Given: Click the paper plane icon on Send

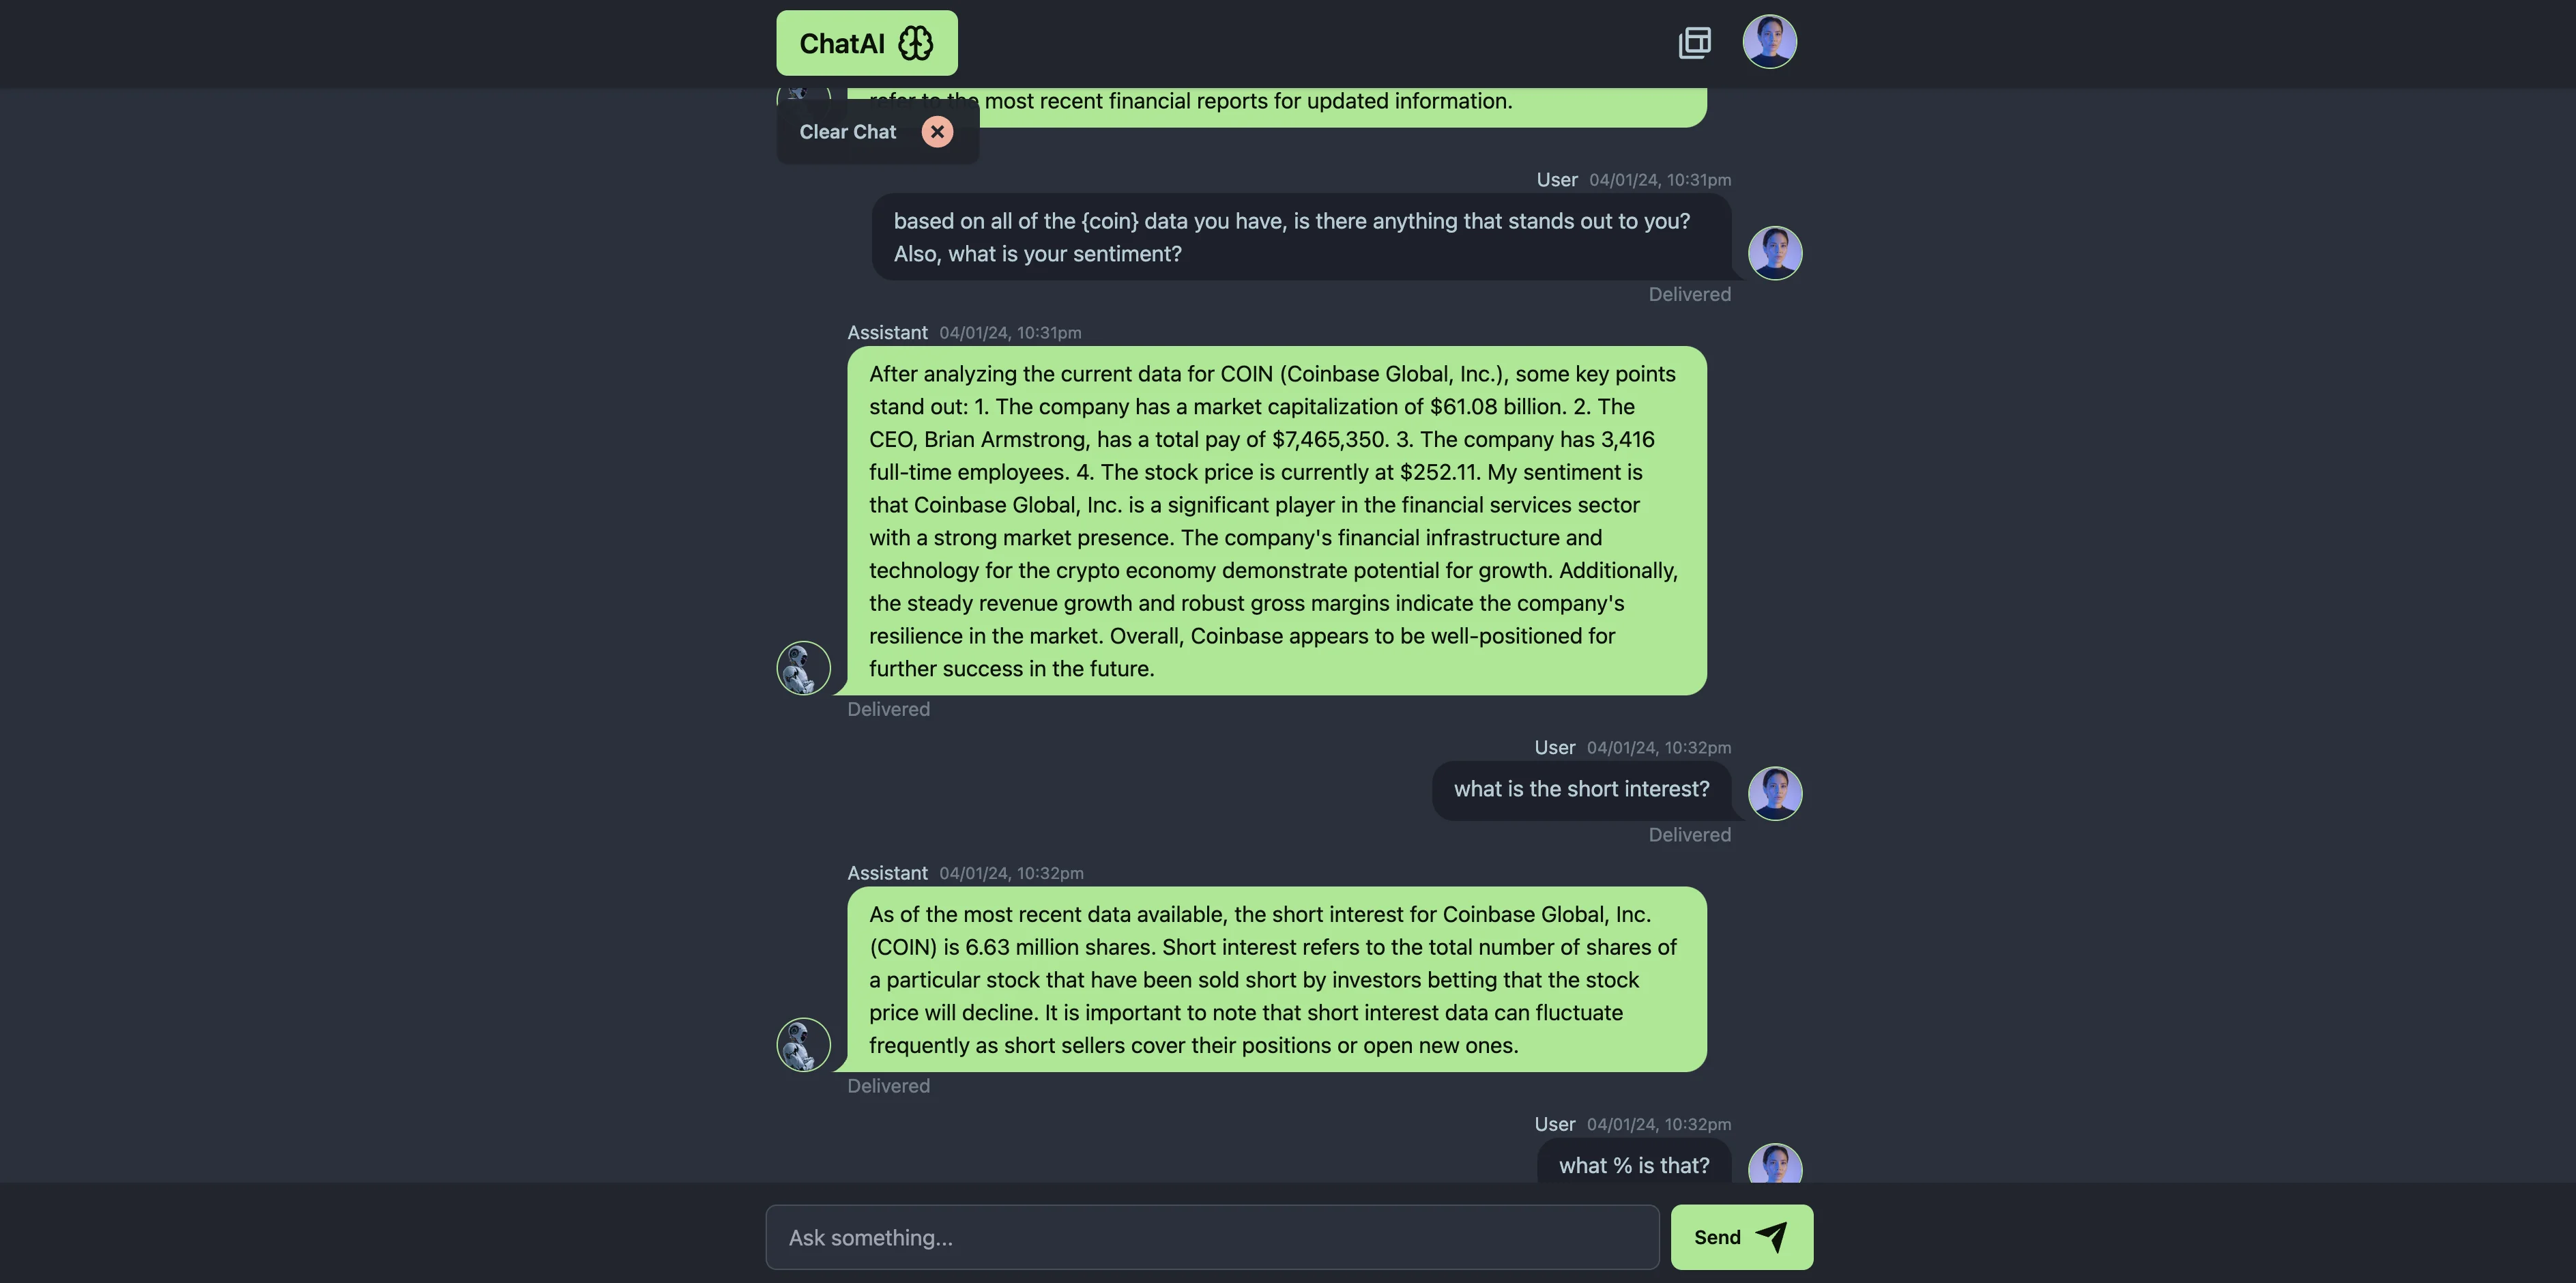Looking at the screenshot, I should pyautogui.click(x=1771, y=1237).
